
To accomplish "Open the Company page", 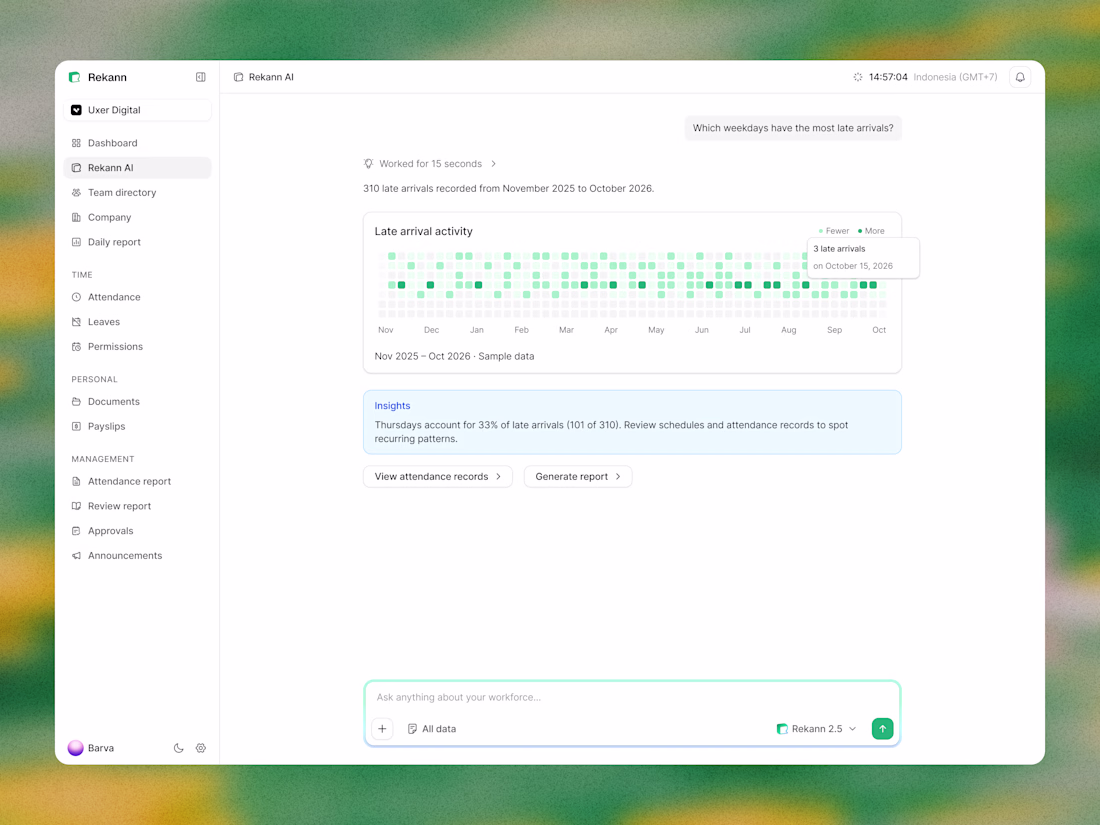I will tap(138, 217).
